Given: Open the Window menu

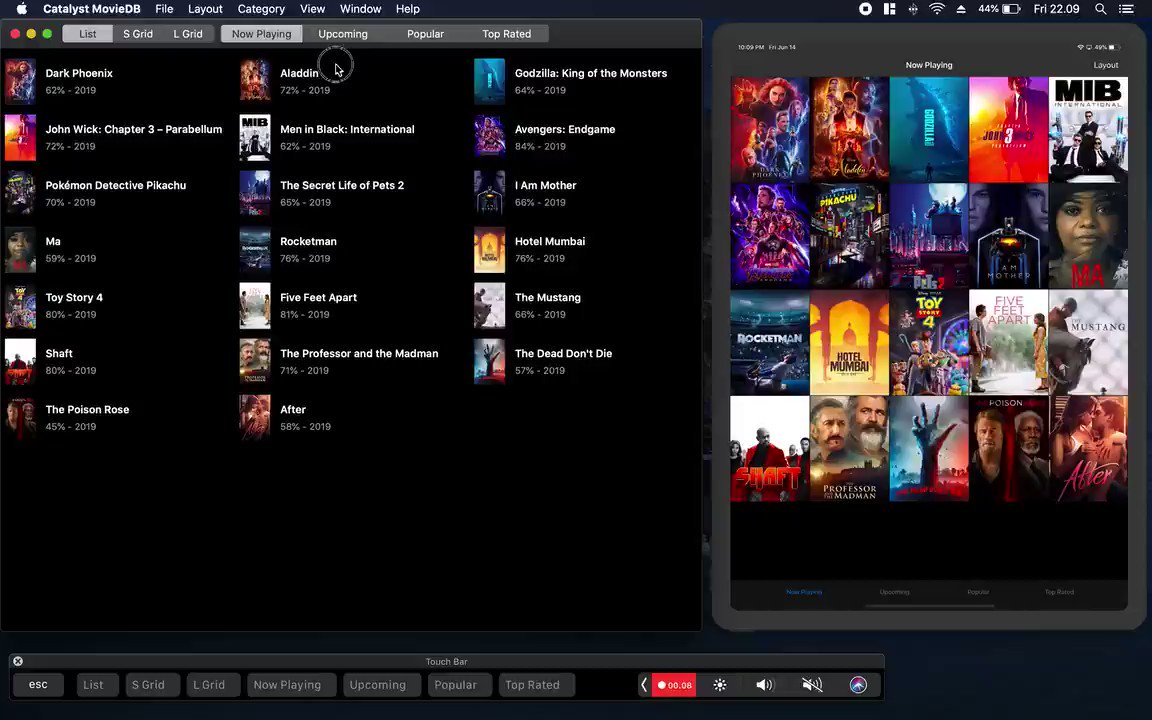Looking at the screenshot, I should (360, 9).
